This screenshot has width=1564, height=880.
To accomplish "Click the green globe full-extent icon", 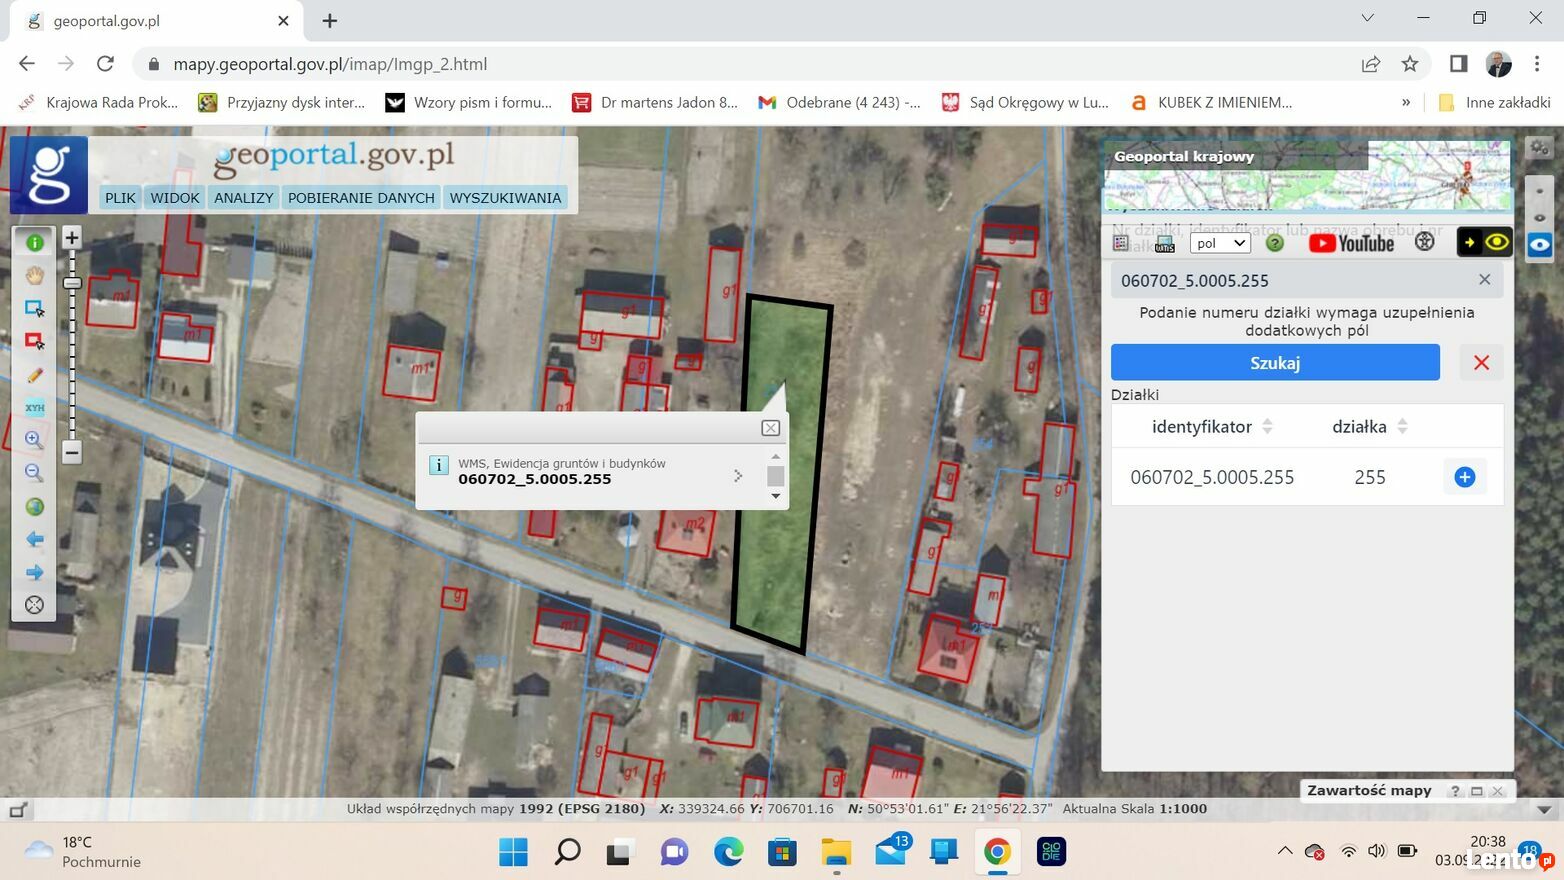I will point(35,506).
